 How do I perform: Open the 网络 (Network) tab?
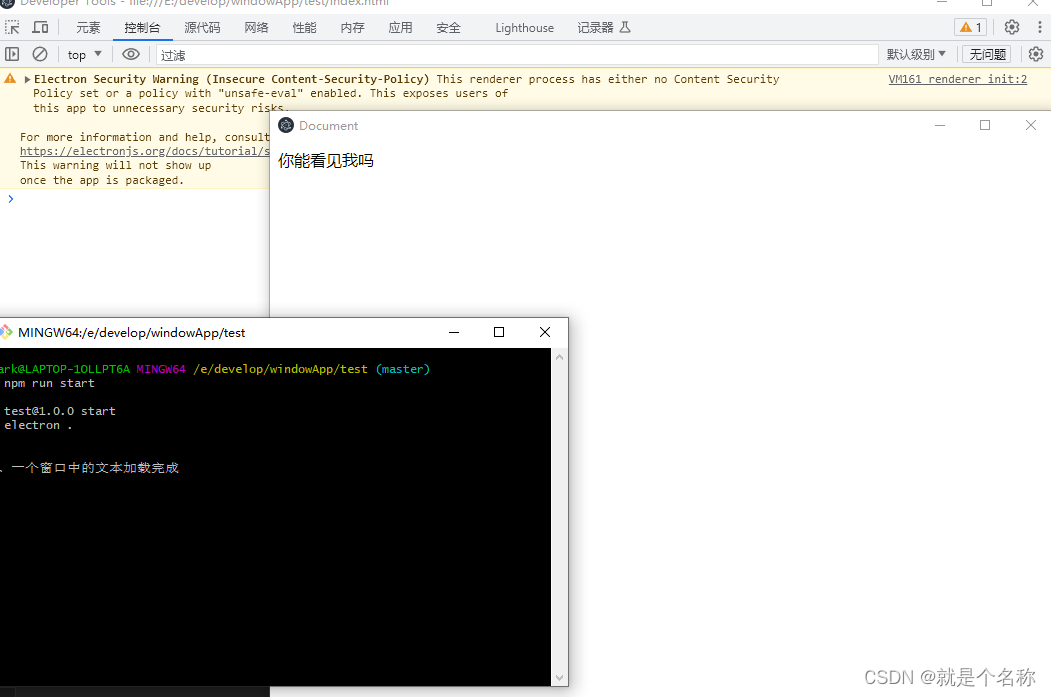(256, 27)
